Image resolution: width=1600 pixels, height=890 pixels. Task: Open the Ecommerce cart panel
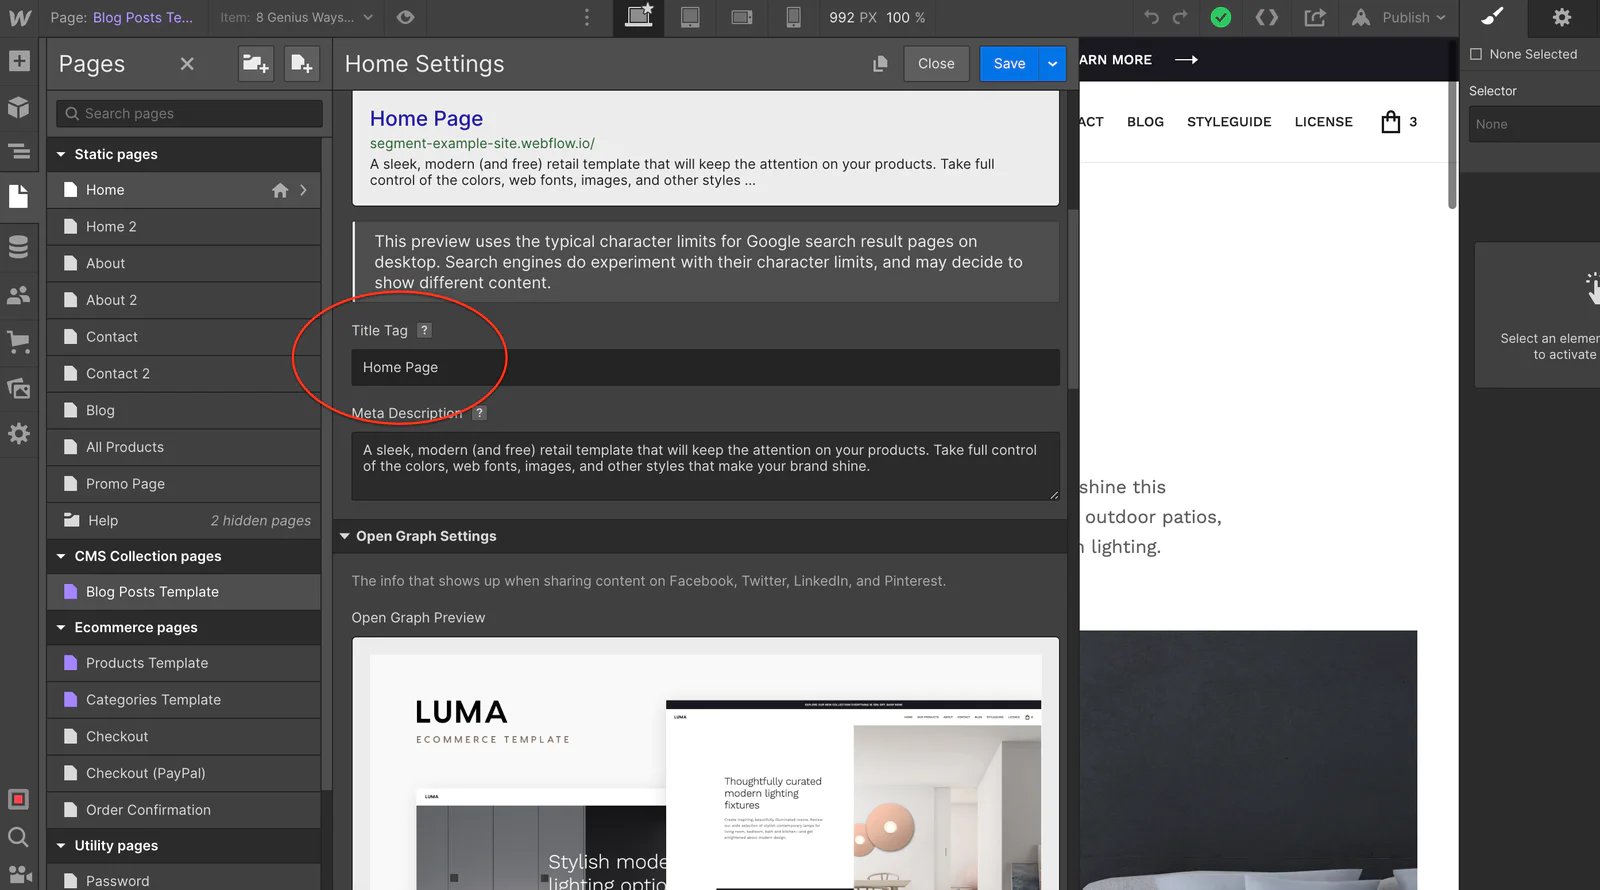(19, 341)
